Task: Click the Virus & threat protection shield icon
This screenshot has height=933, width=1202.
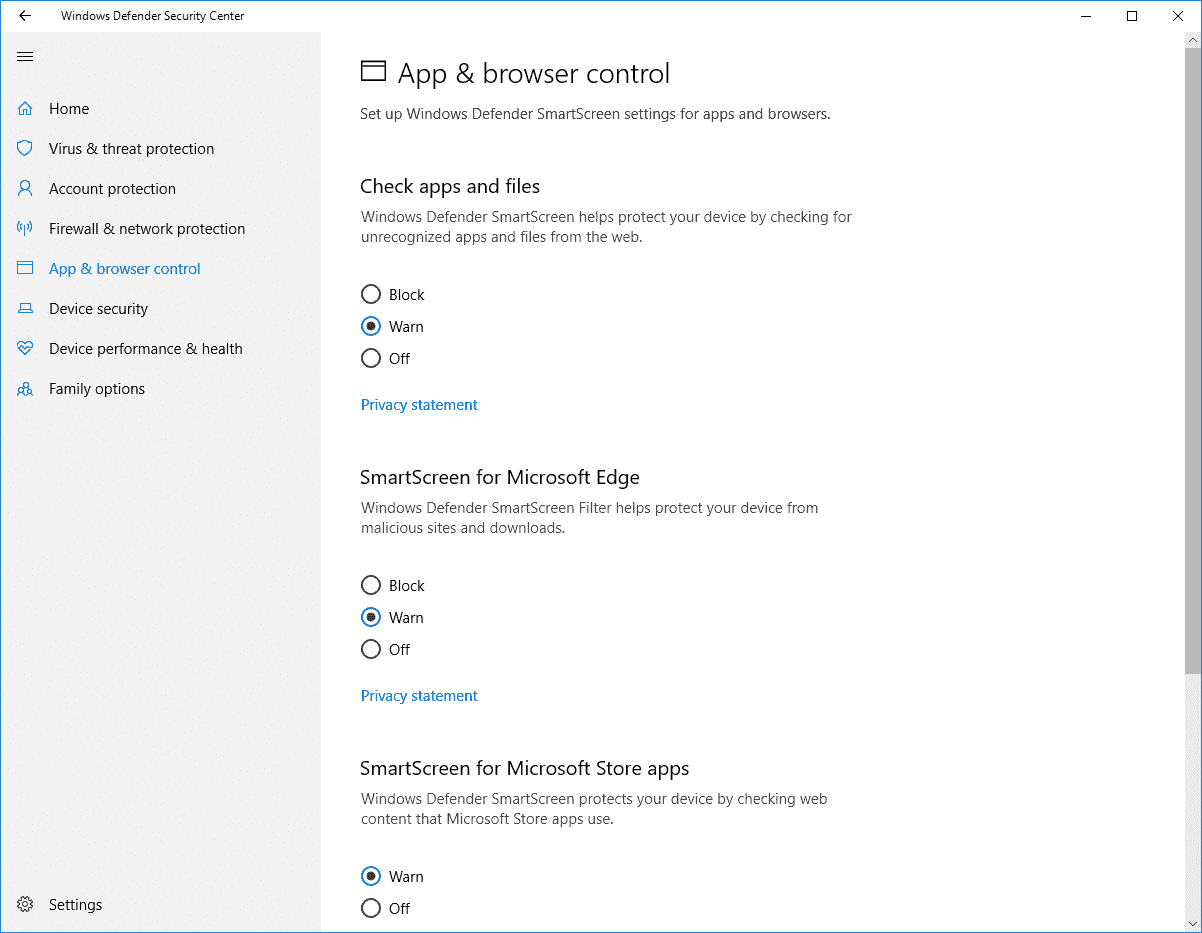Action: (x=25, y=148)
